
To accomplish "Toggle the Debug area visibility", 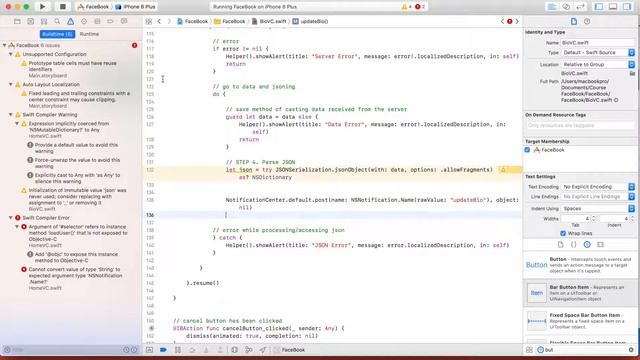I will (x=613, y=7).
